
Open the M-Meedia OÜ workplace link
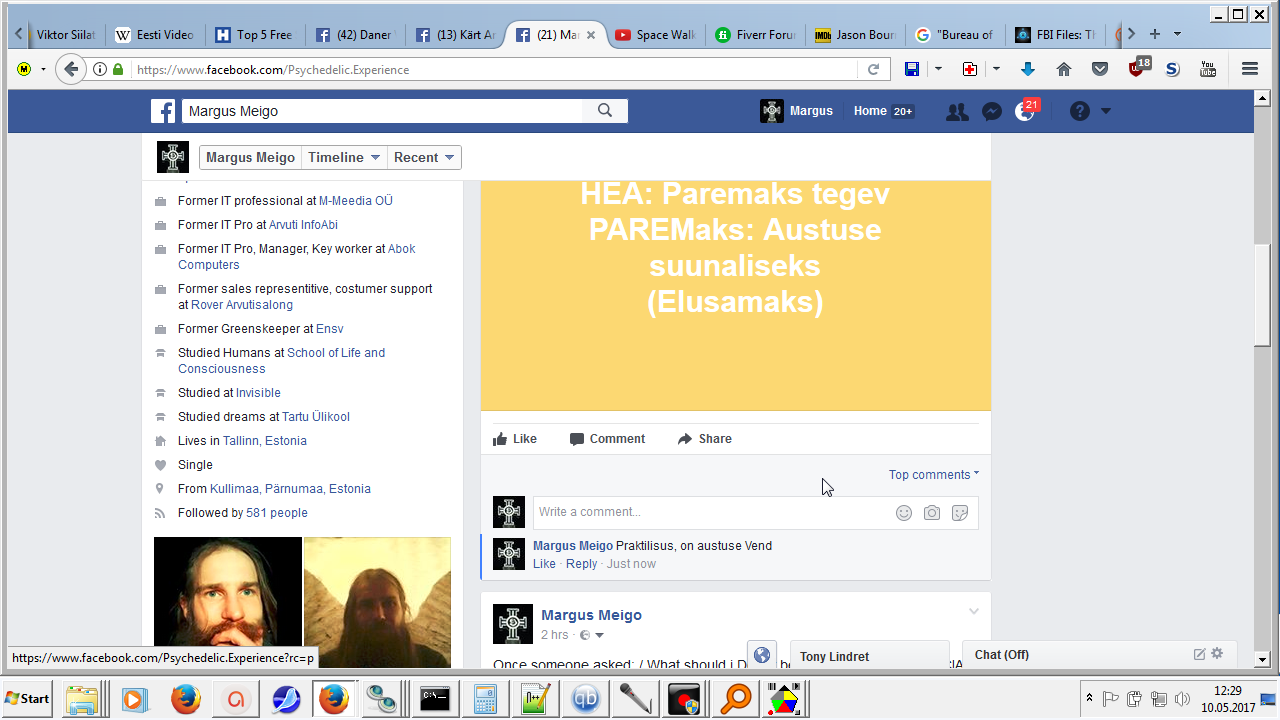point(356,201)
